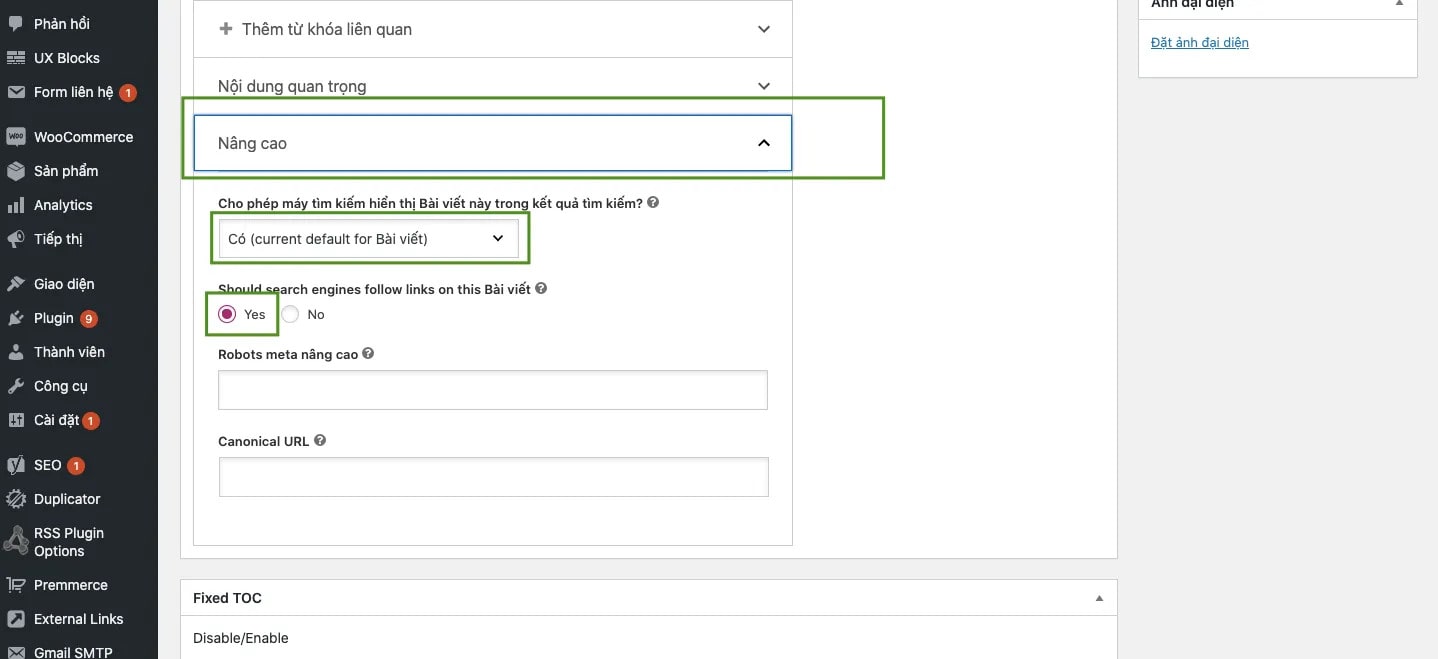
Task: Open the External Links menu item
Action: tap(78, 619)
